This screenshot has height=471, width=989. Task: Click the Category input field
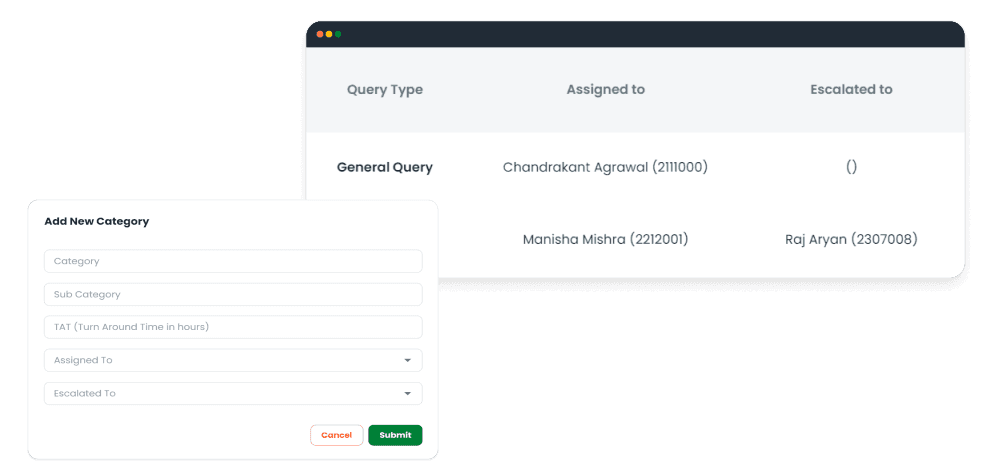(x=233, y=261)
